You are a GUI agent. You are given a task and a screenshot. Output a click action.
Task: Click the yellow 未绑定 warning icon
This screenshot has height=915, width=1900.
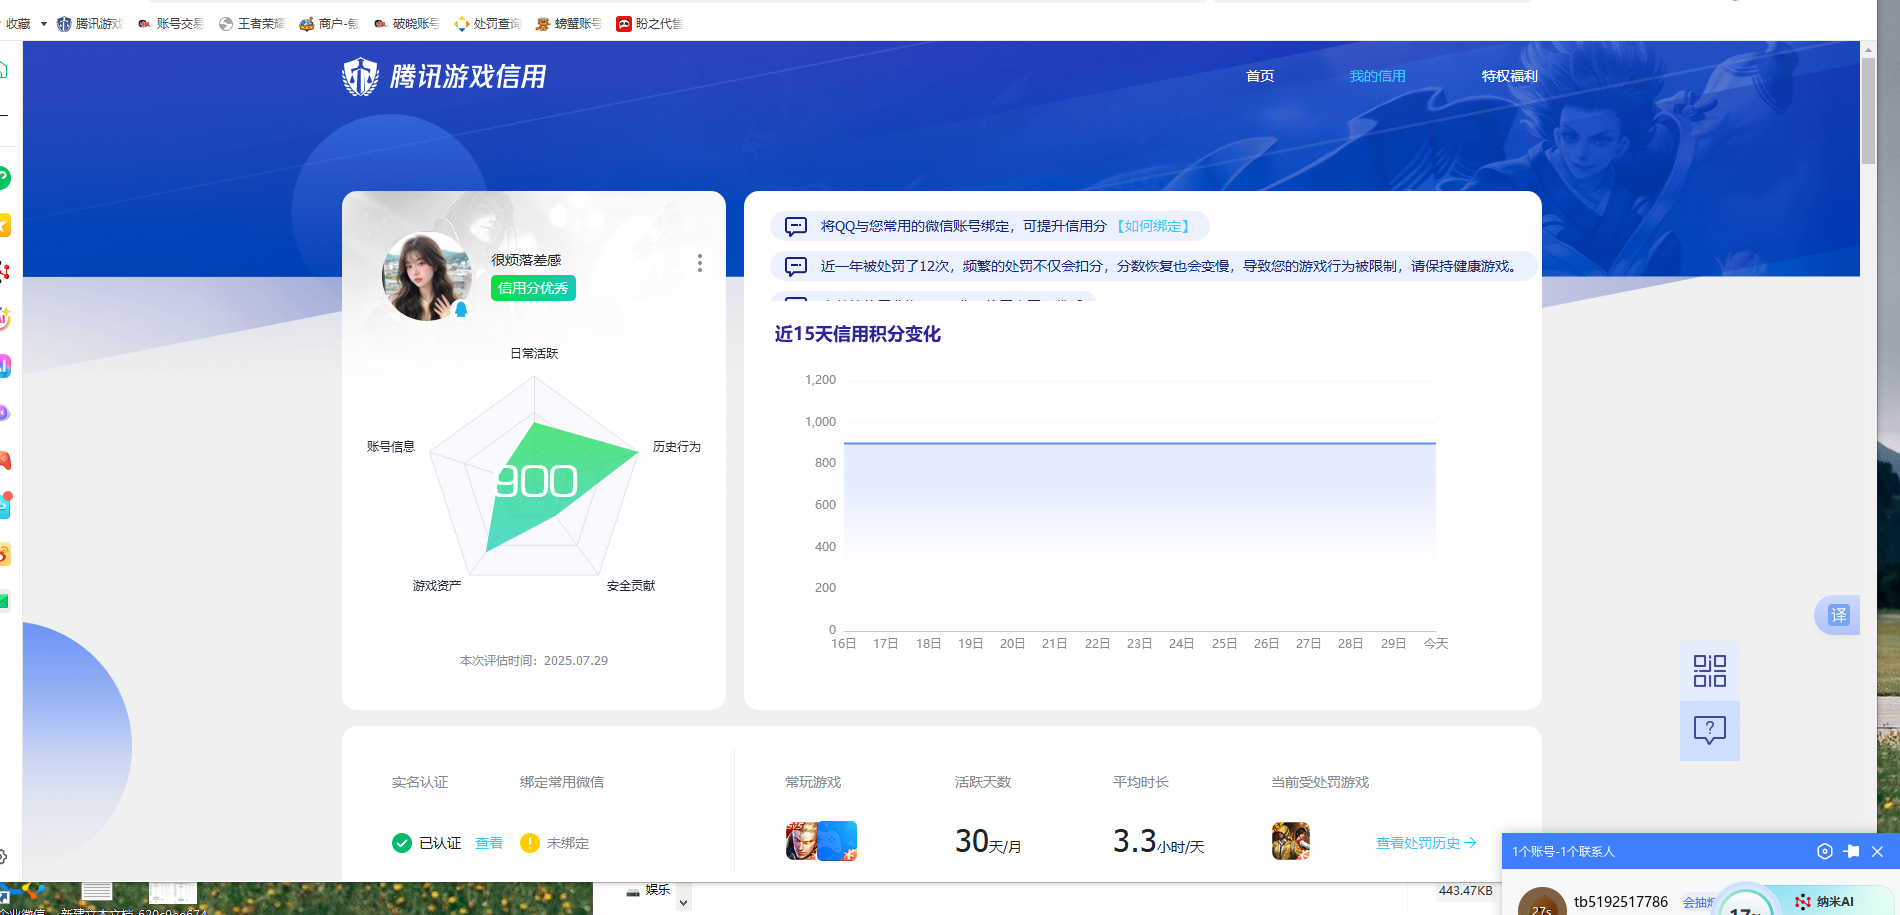[x=530, y=843]
